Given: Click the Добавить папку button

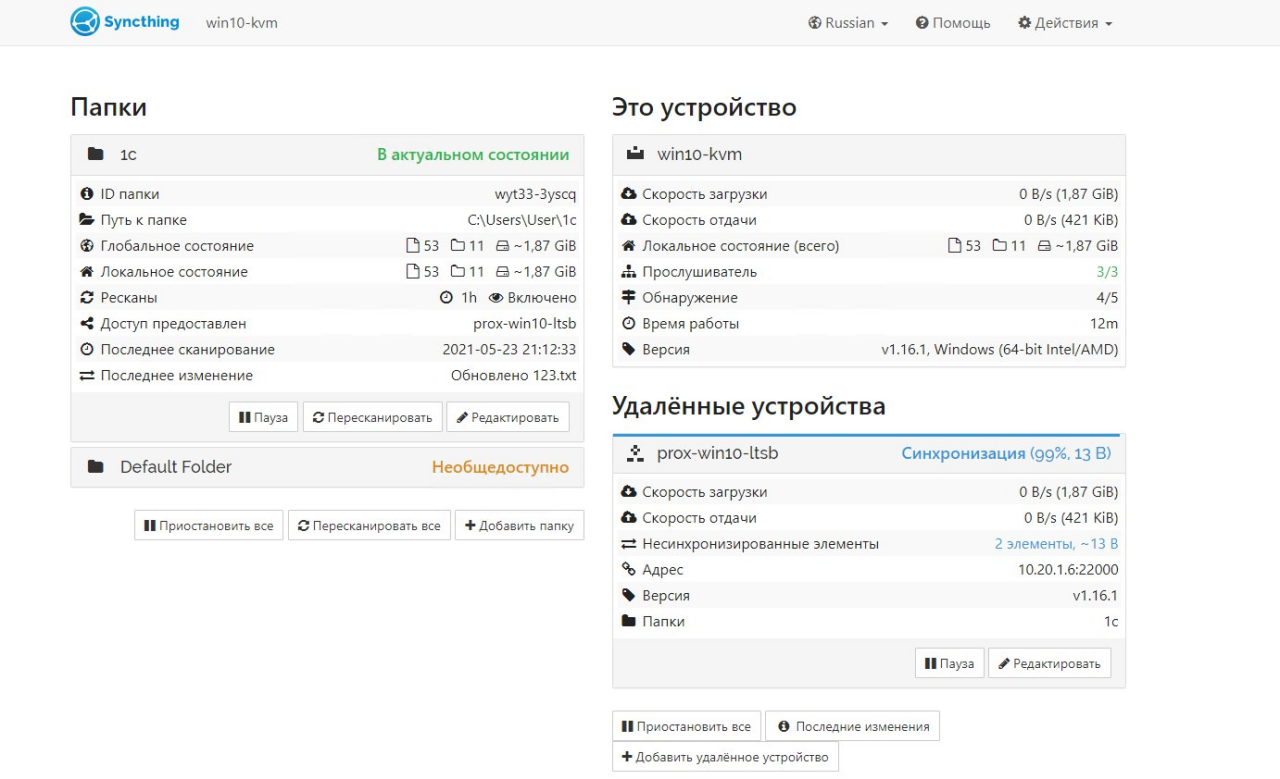Looking at the screenshot, I should pos(519,525).
